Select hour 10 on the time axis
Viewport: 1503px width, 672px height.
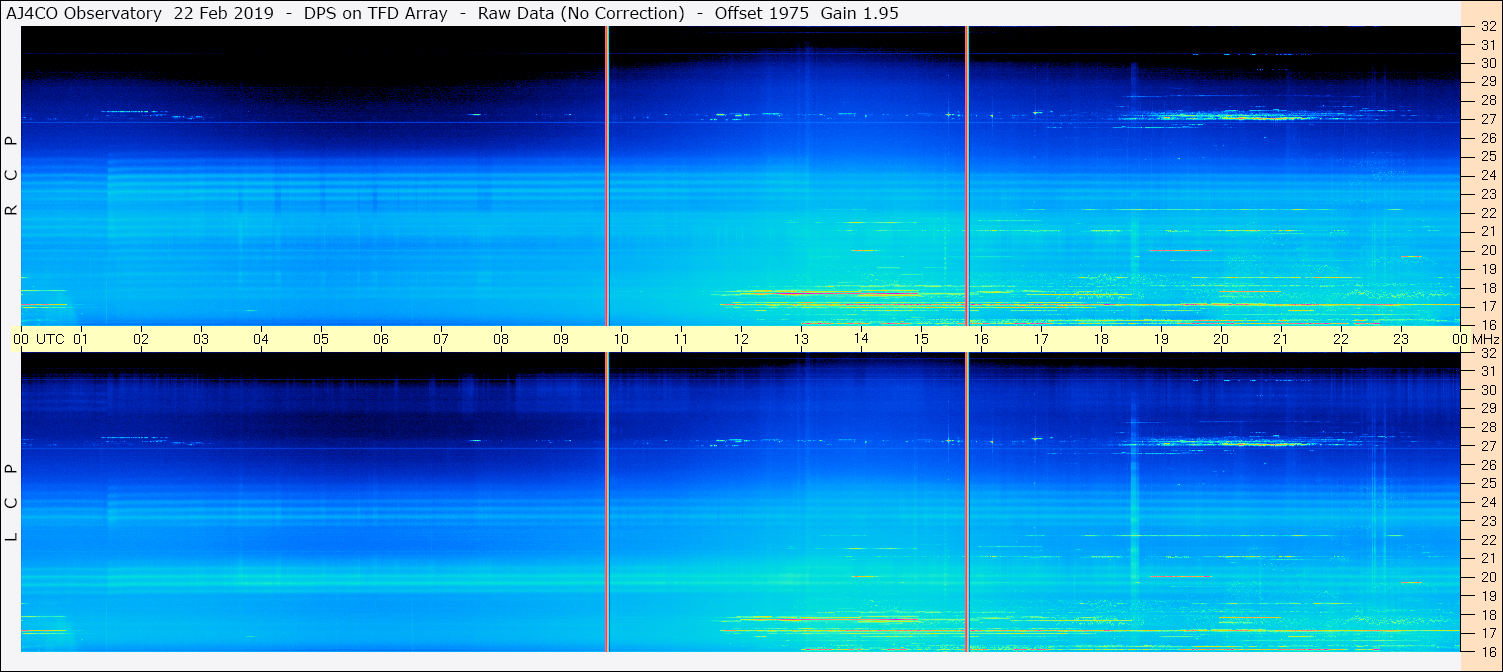[x=621, y=339]
